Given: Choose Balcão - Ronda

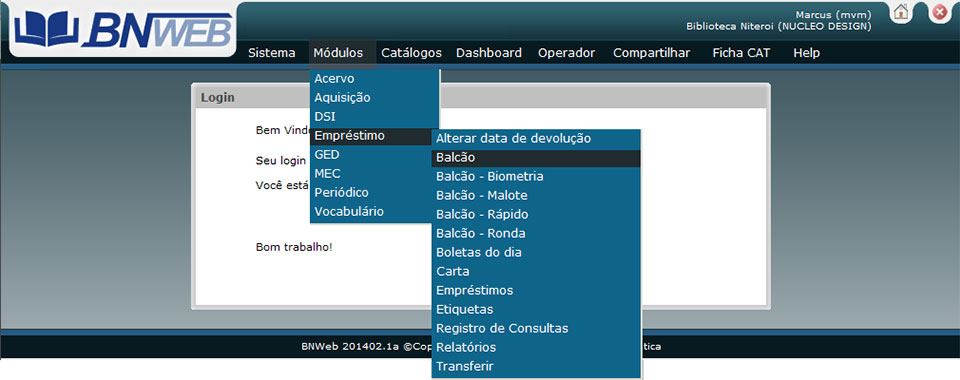Looking at the screenshot, I should pyautogui.click(x=536, y=234).
